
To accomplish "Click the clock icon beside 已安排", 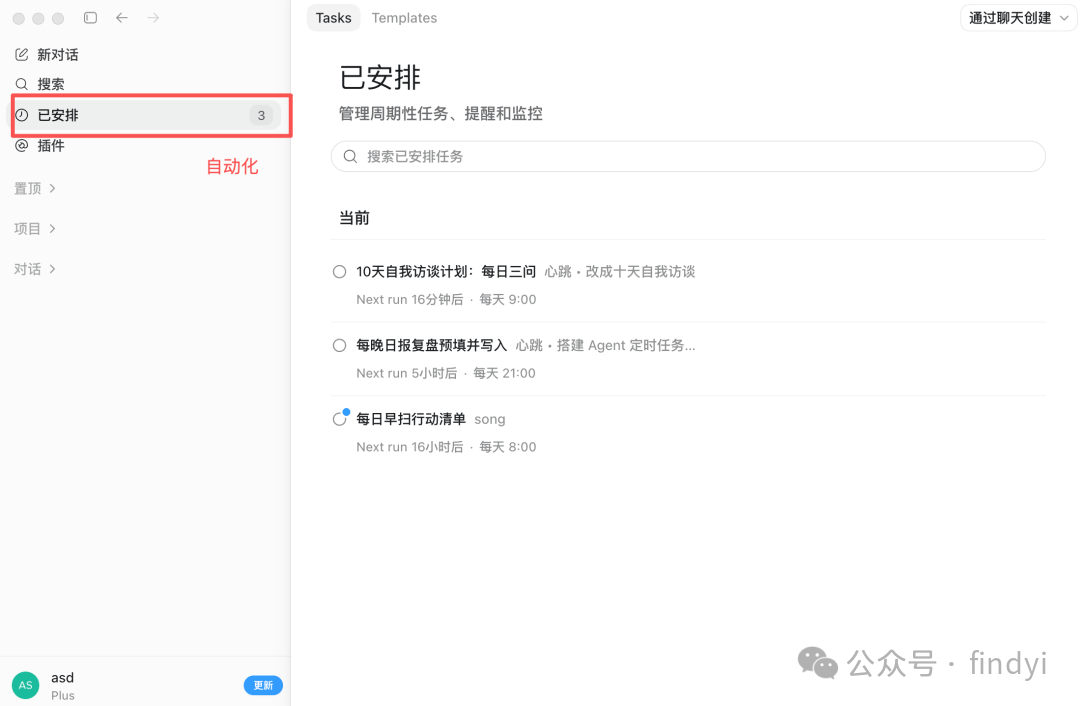I will point(21,115).
